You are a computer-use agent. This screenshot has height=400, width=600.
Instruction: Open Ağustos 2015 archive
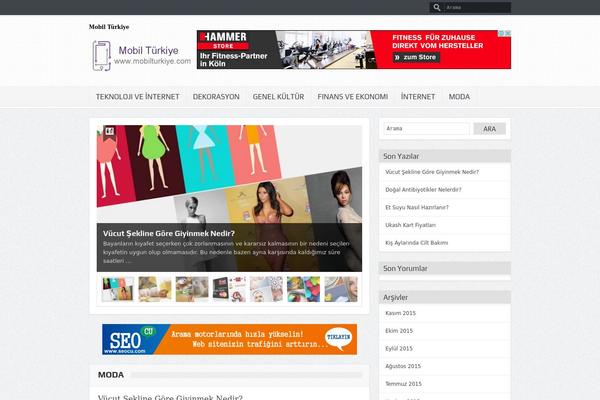click(403, 366)
